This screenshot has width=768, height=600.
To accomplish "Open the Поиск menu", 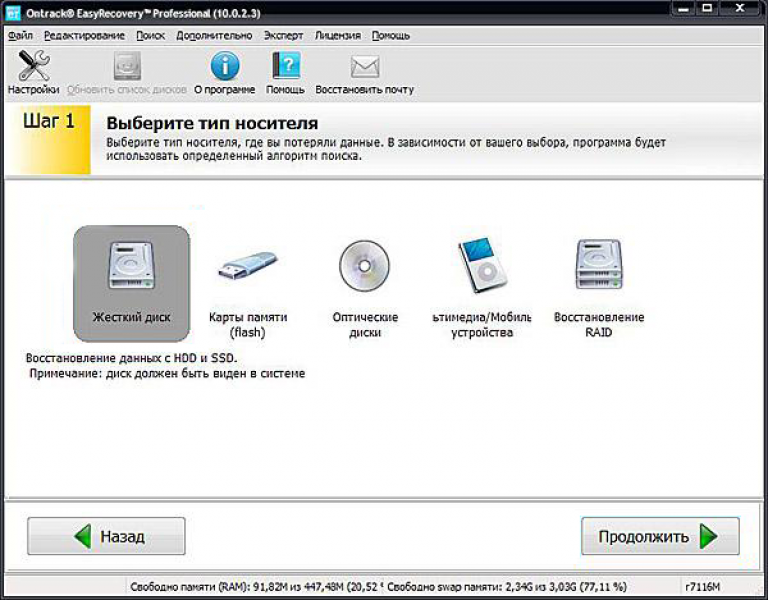I will [150, 36].
